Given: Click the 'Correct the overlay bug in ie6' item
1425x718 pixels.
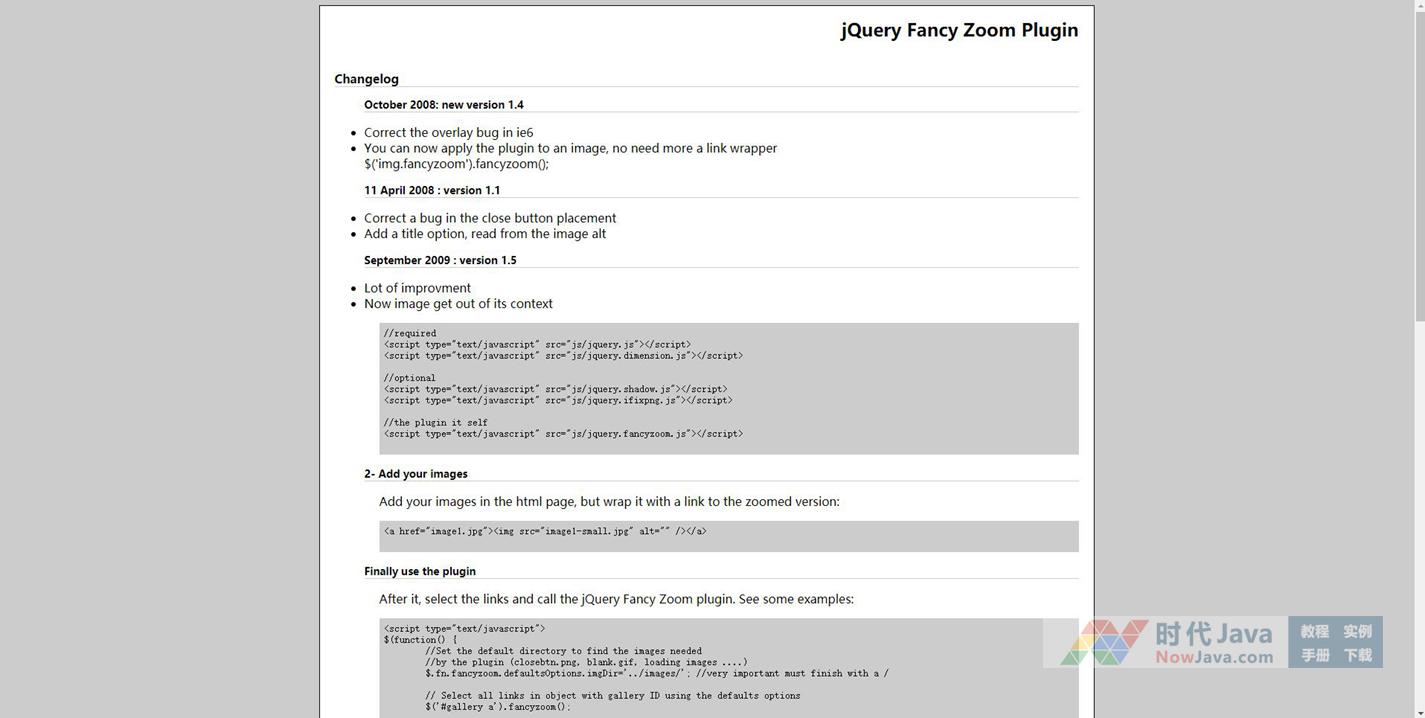Looking at the screenshot, I should pos(448,132).
